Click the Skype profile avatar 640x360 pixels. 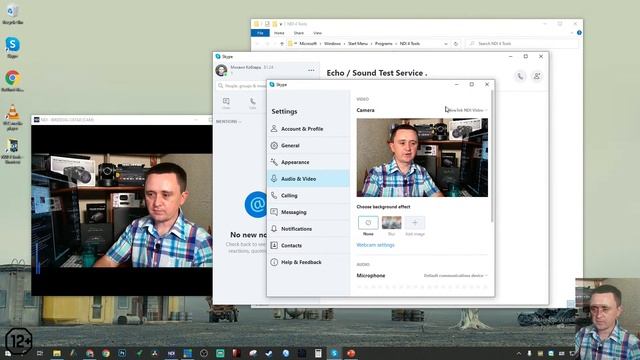221,70
